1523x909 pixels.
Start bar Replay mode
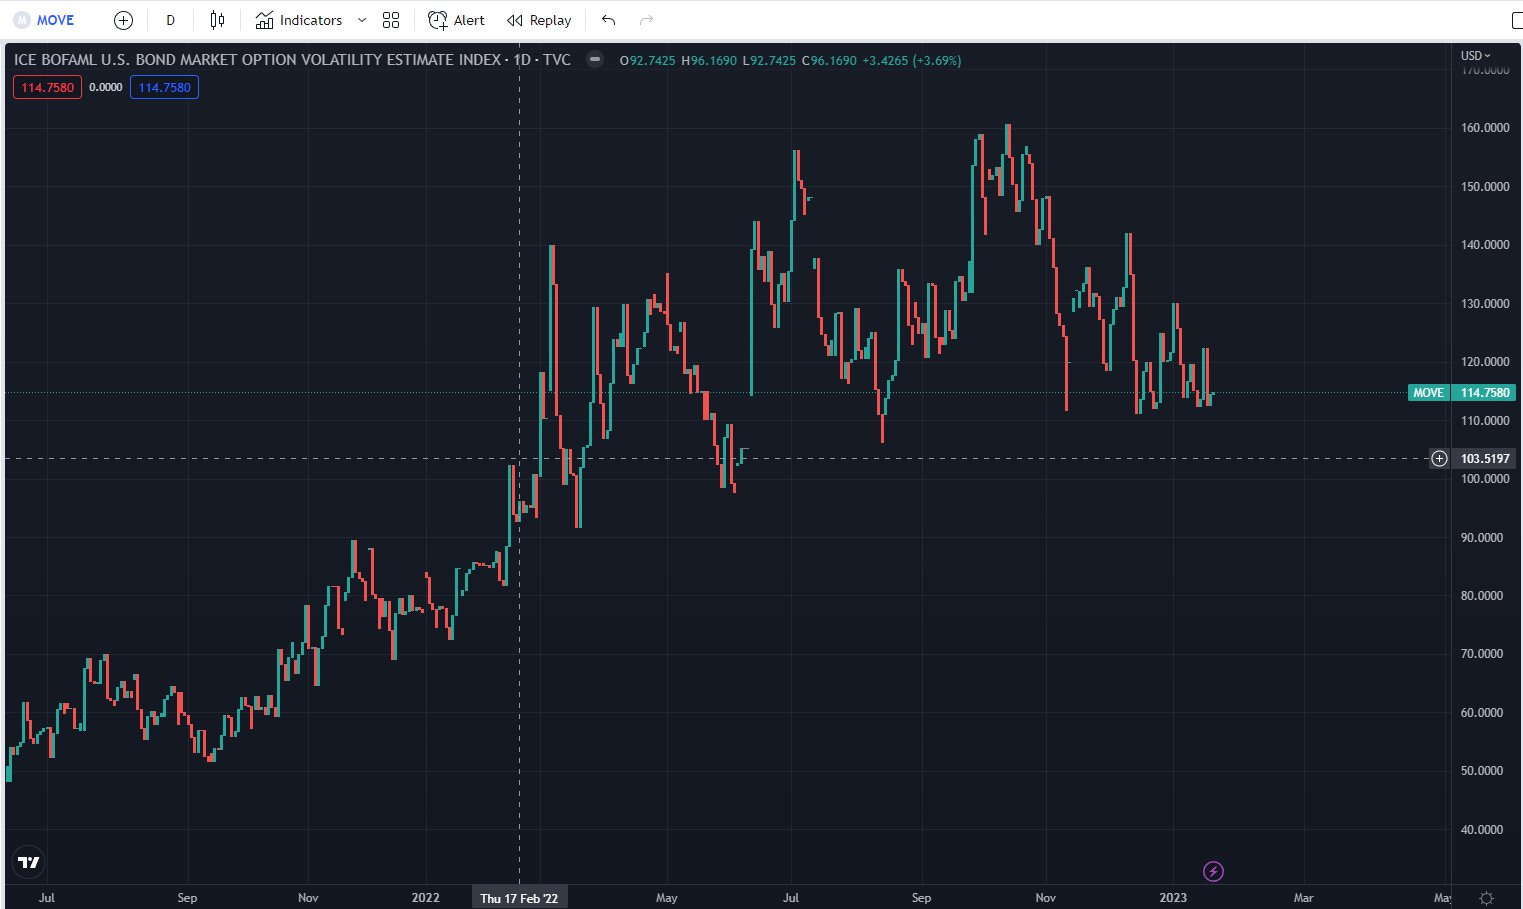539,20
